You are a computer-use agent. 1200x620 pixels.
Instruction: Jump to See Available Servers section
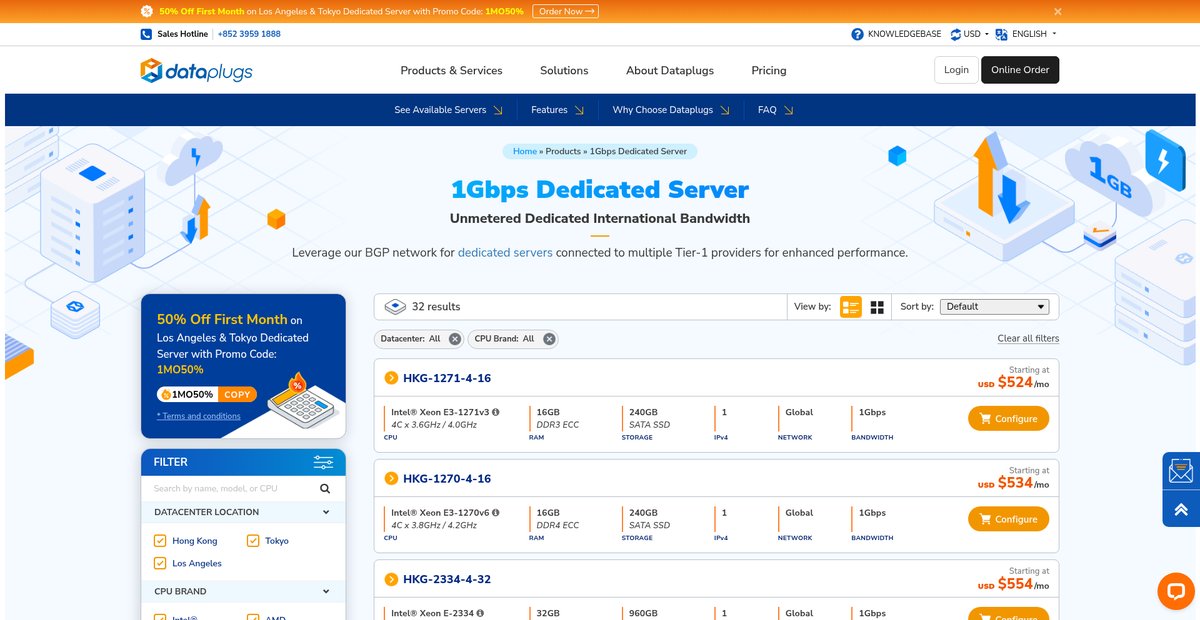click(x=449, y=110)
